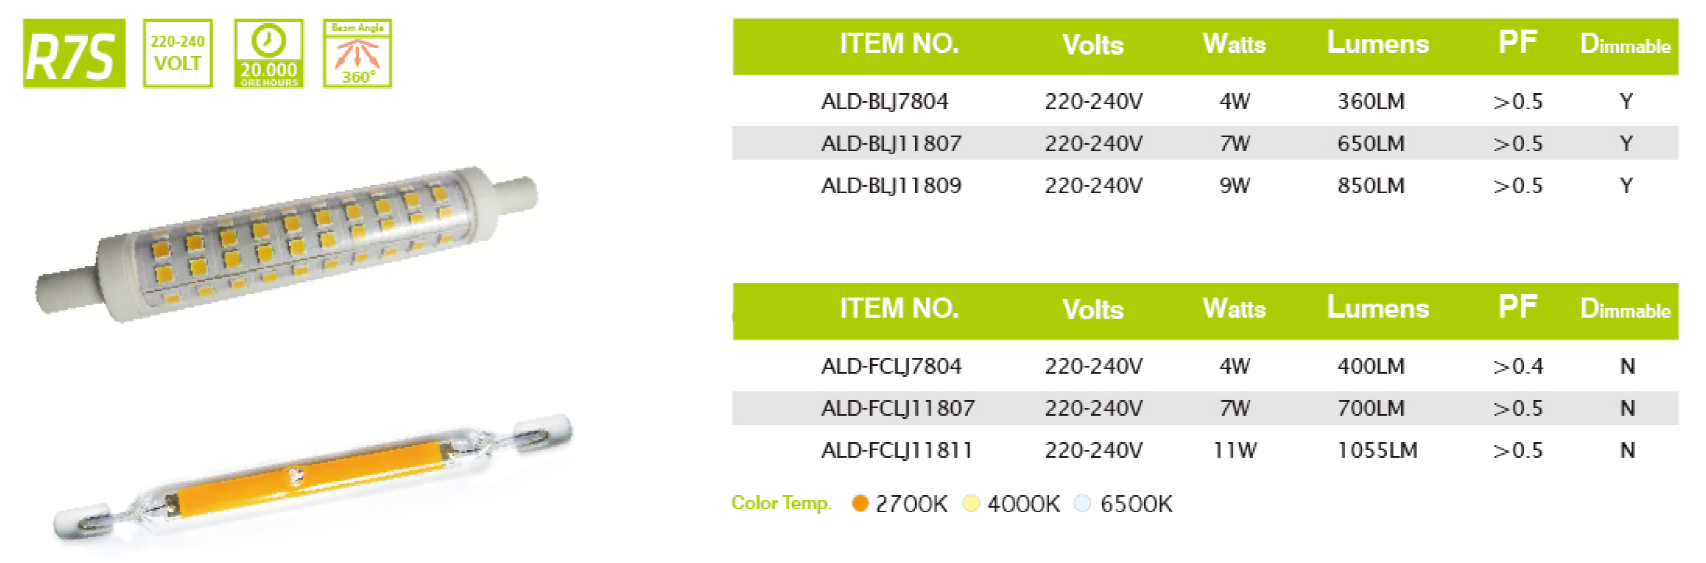Click the 220-240 Volt icon
Screen dimensions: 1706x563
(x=177, y=54)
